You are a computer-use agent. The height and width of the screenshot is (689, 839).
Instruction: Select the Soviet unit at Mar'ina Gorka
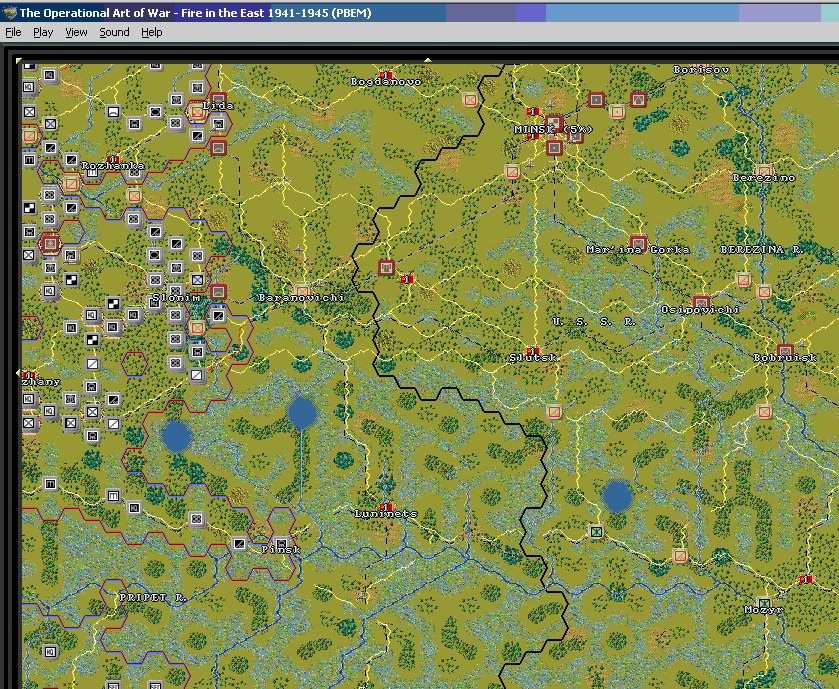[638, 243]
